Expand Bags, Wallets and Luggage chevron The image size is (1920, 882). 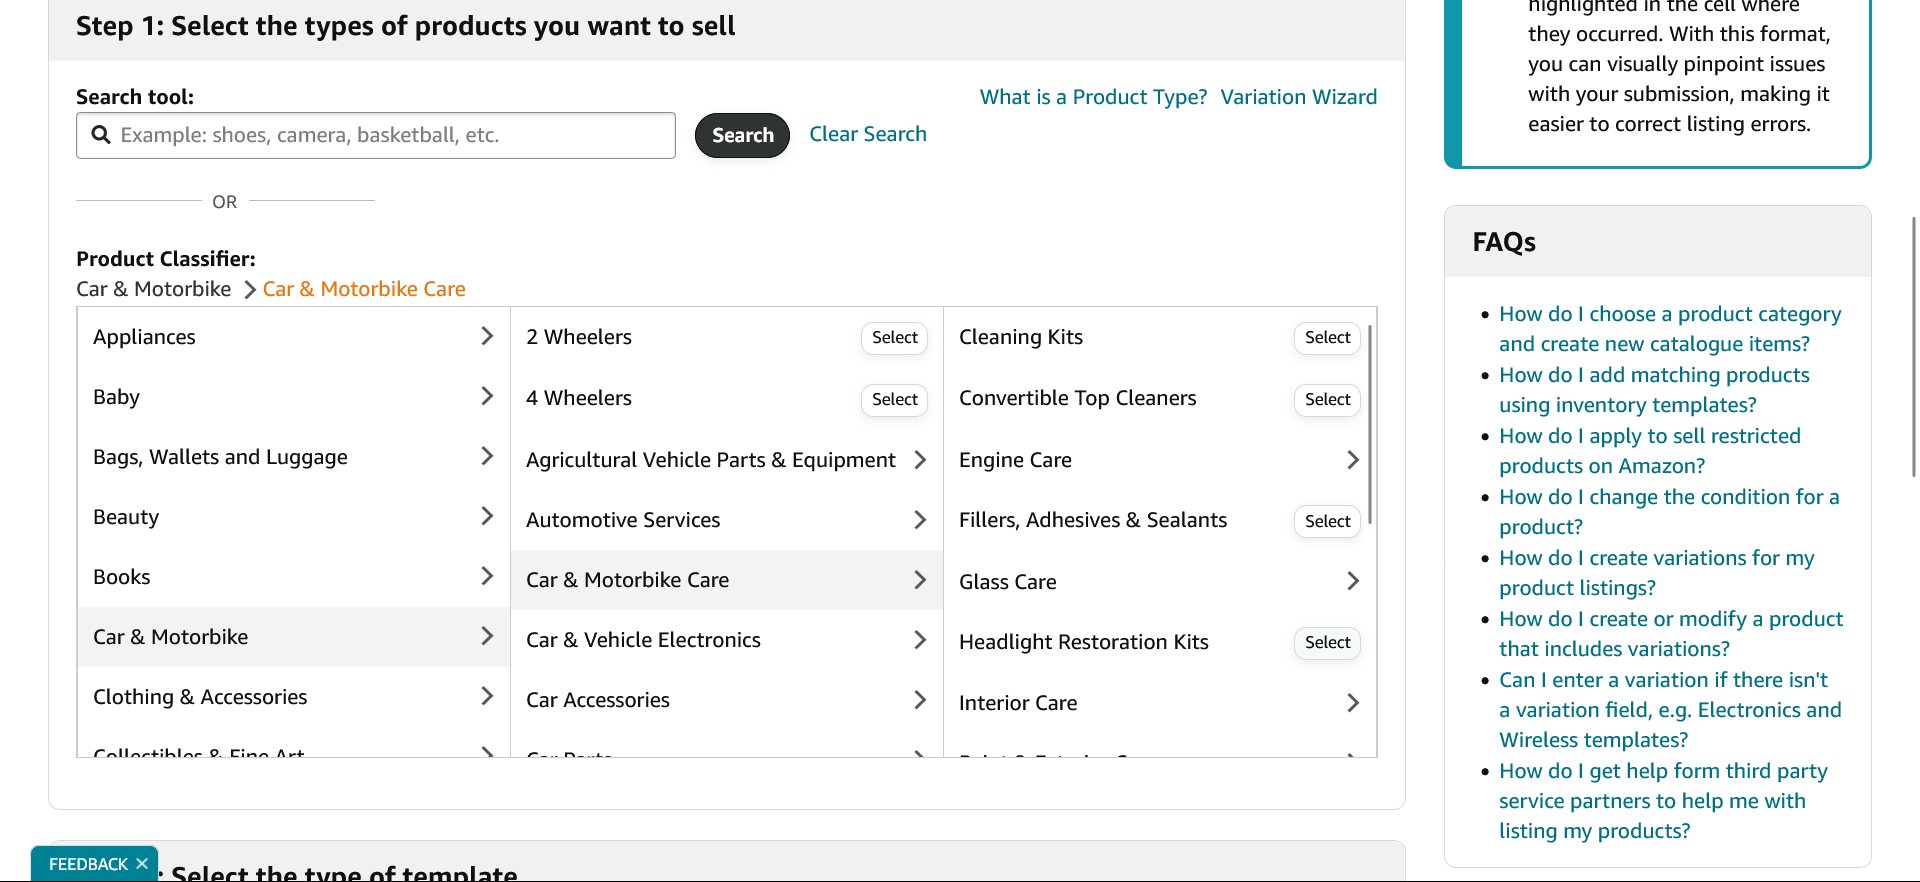[487, 456]
